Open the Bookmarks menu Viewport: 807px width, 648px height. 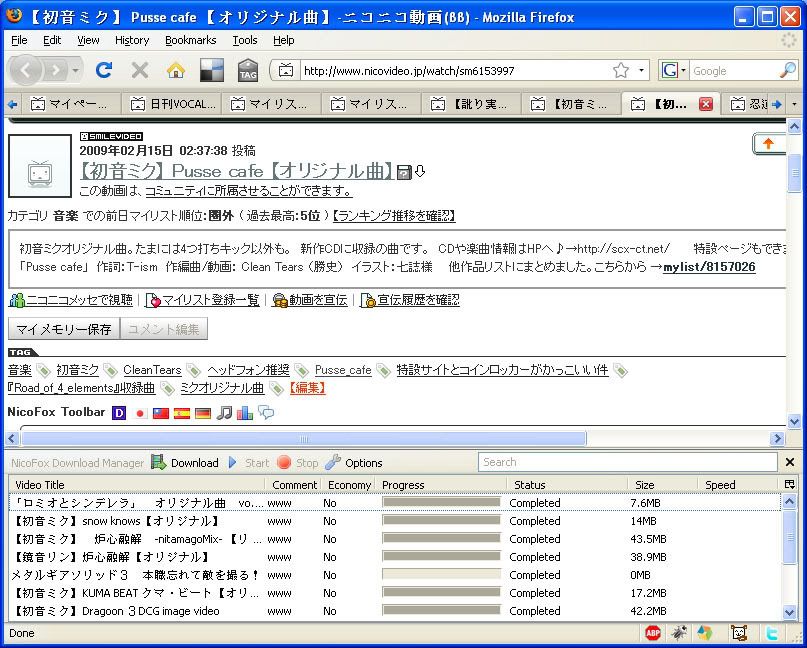[x=190, y=40]
